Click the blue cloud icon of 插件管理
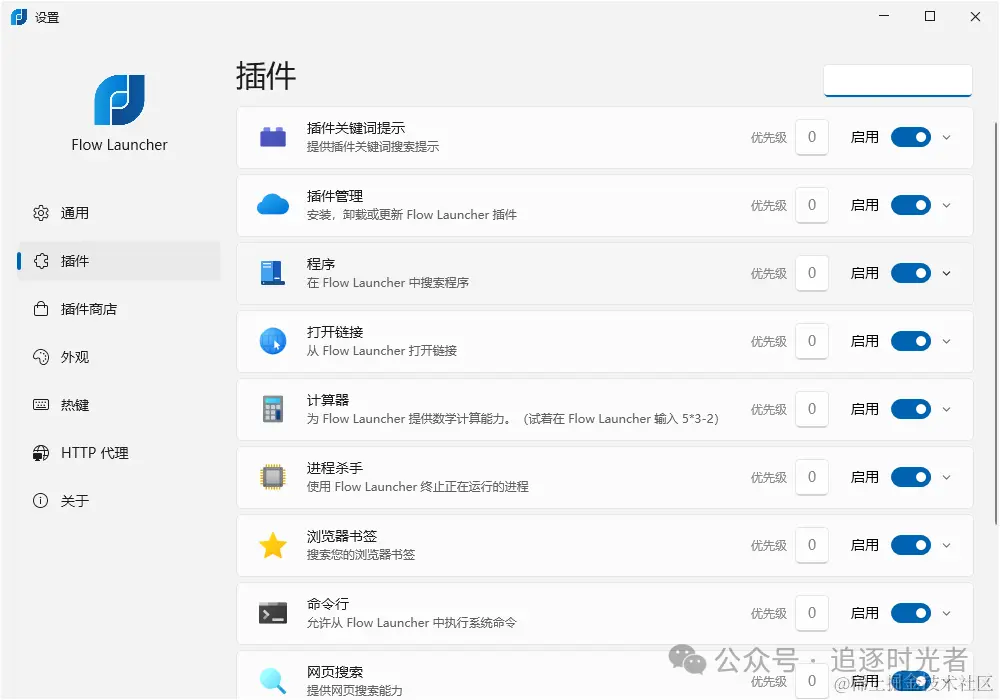Image resolution: width=1000 pixels, height=700 pixels. 273,205
